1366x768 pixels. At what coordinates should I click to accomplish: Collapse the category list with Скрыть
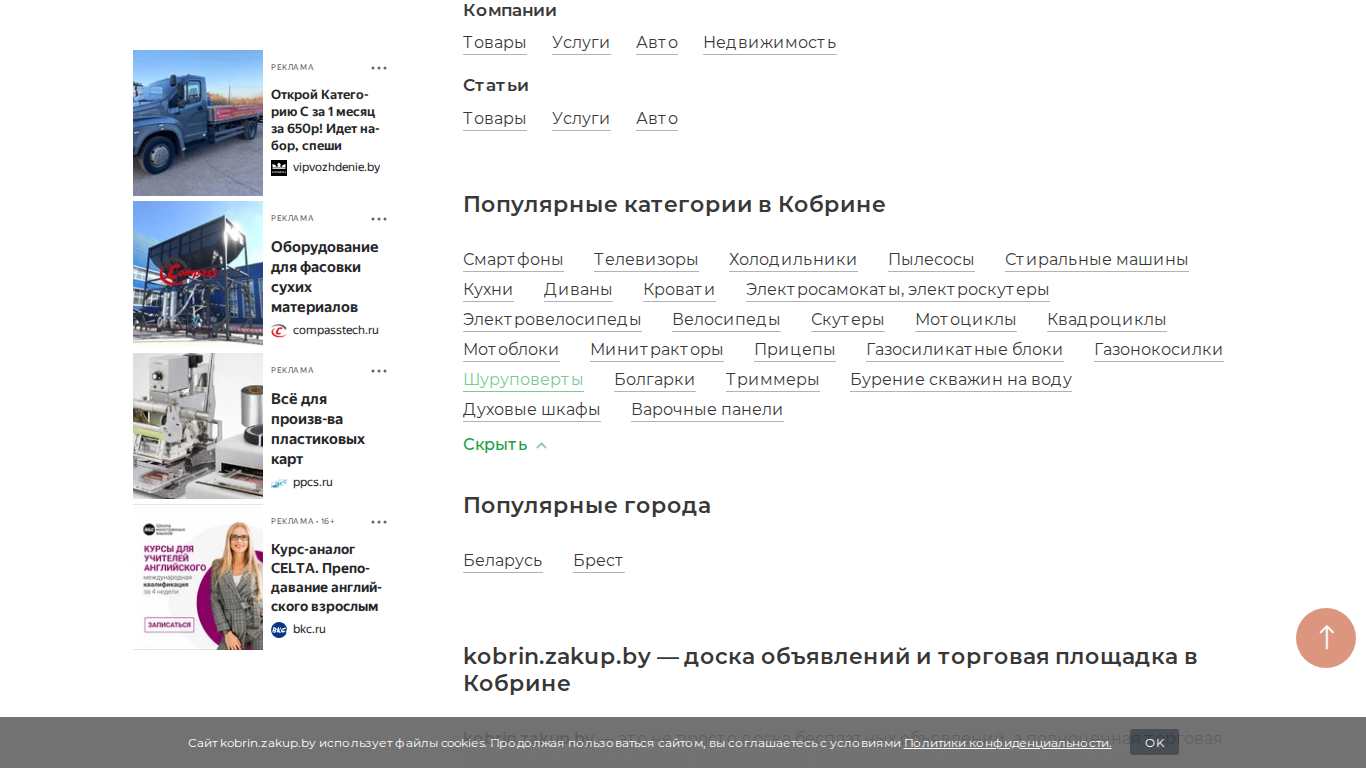point(505,445)
